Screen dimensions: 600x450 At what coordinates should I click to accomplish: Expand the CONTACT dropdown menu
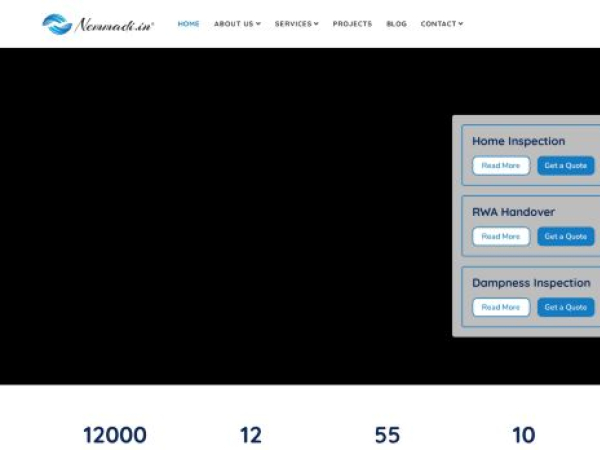tap(441, 24)
